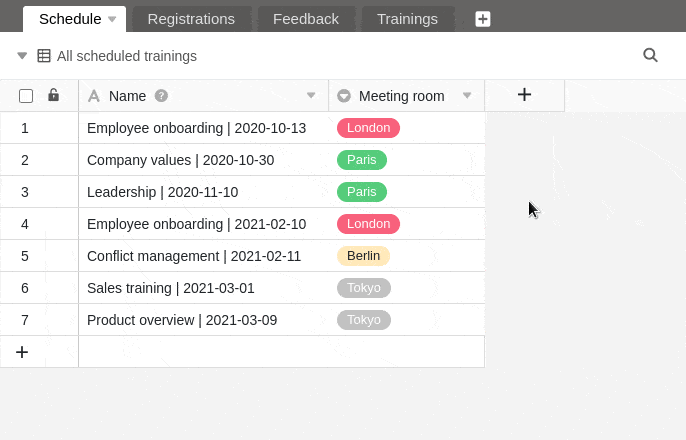Click the Meeting room single-select icon

344,96
